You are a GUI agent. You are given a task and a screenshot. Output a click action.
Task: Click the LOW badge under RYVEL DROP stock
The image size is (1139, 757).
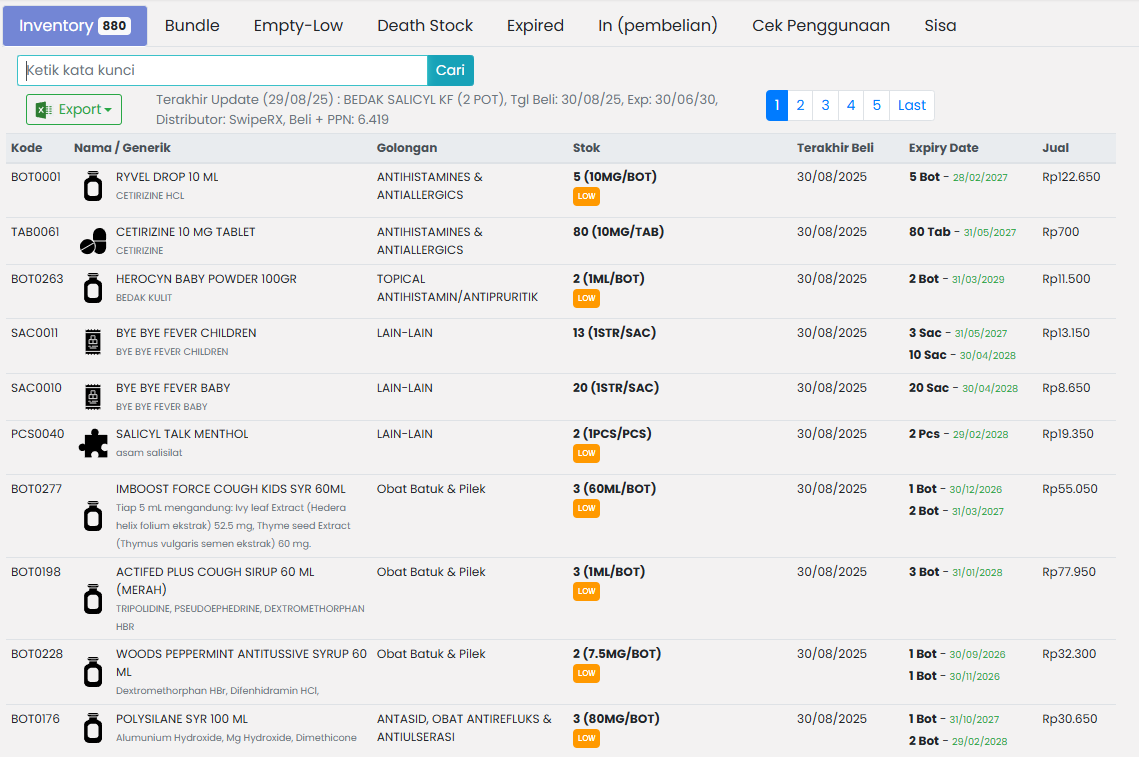[586, 197]
